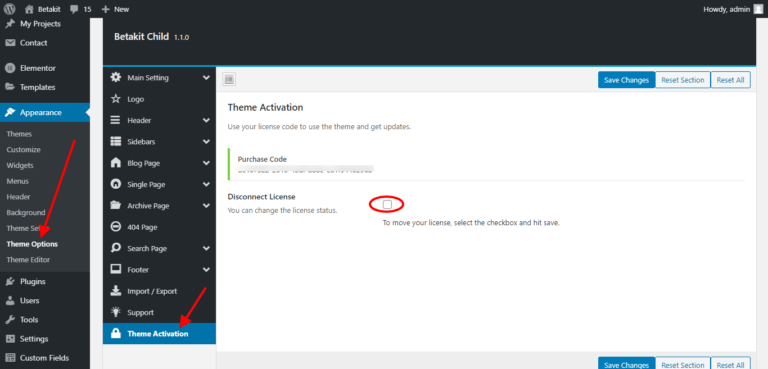Click the Main Setting gear icon
This screenshot has width=768, height=369.
[x=116, y=77]
